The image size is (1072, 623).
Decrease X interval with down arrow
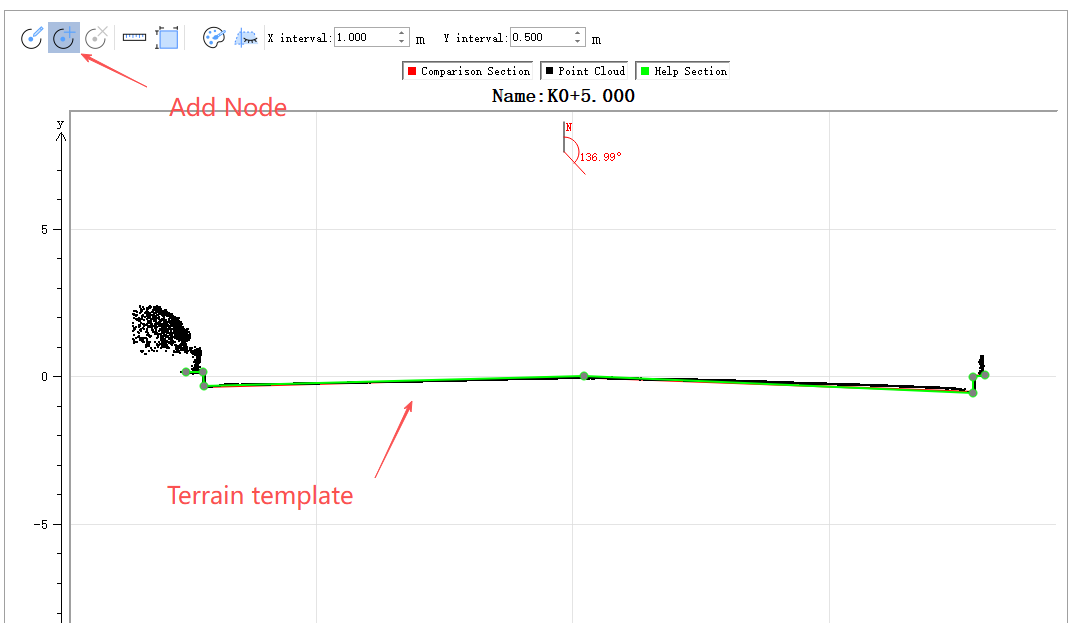coord(402,43)
